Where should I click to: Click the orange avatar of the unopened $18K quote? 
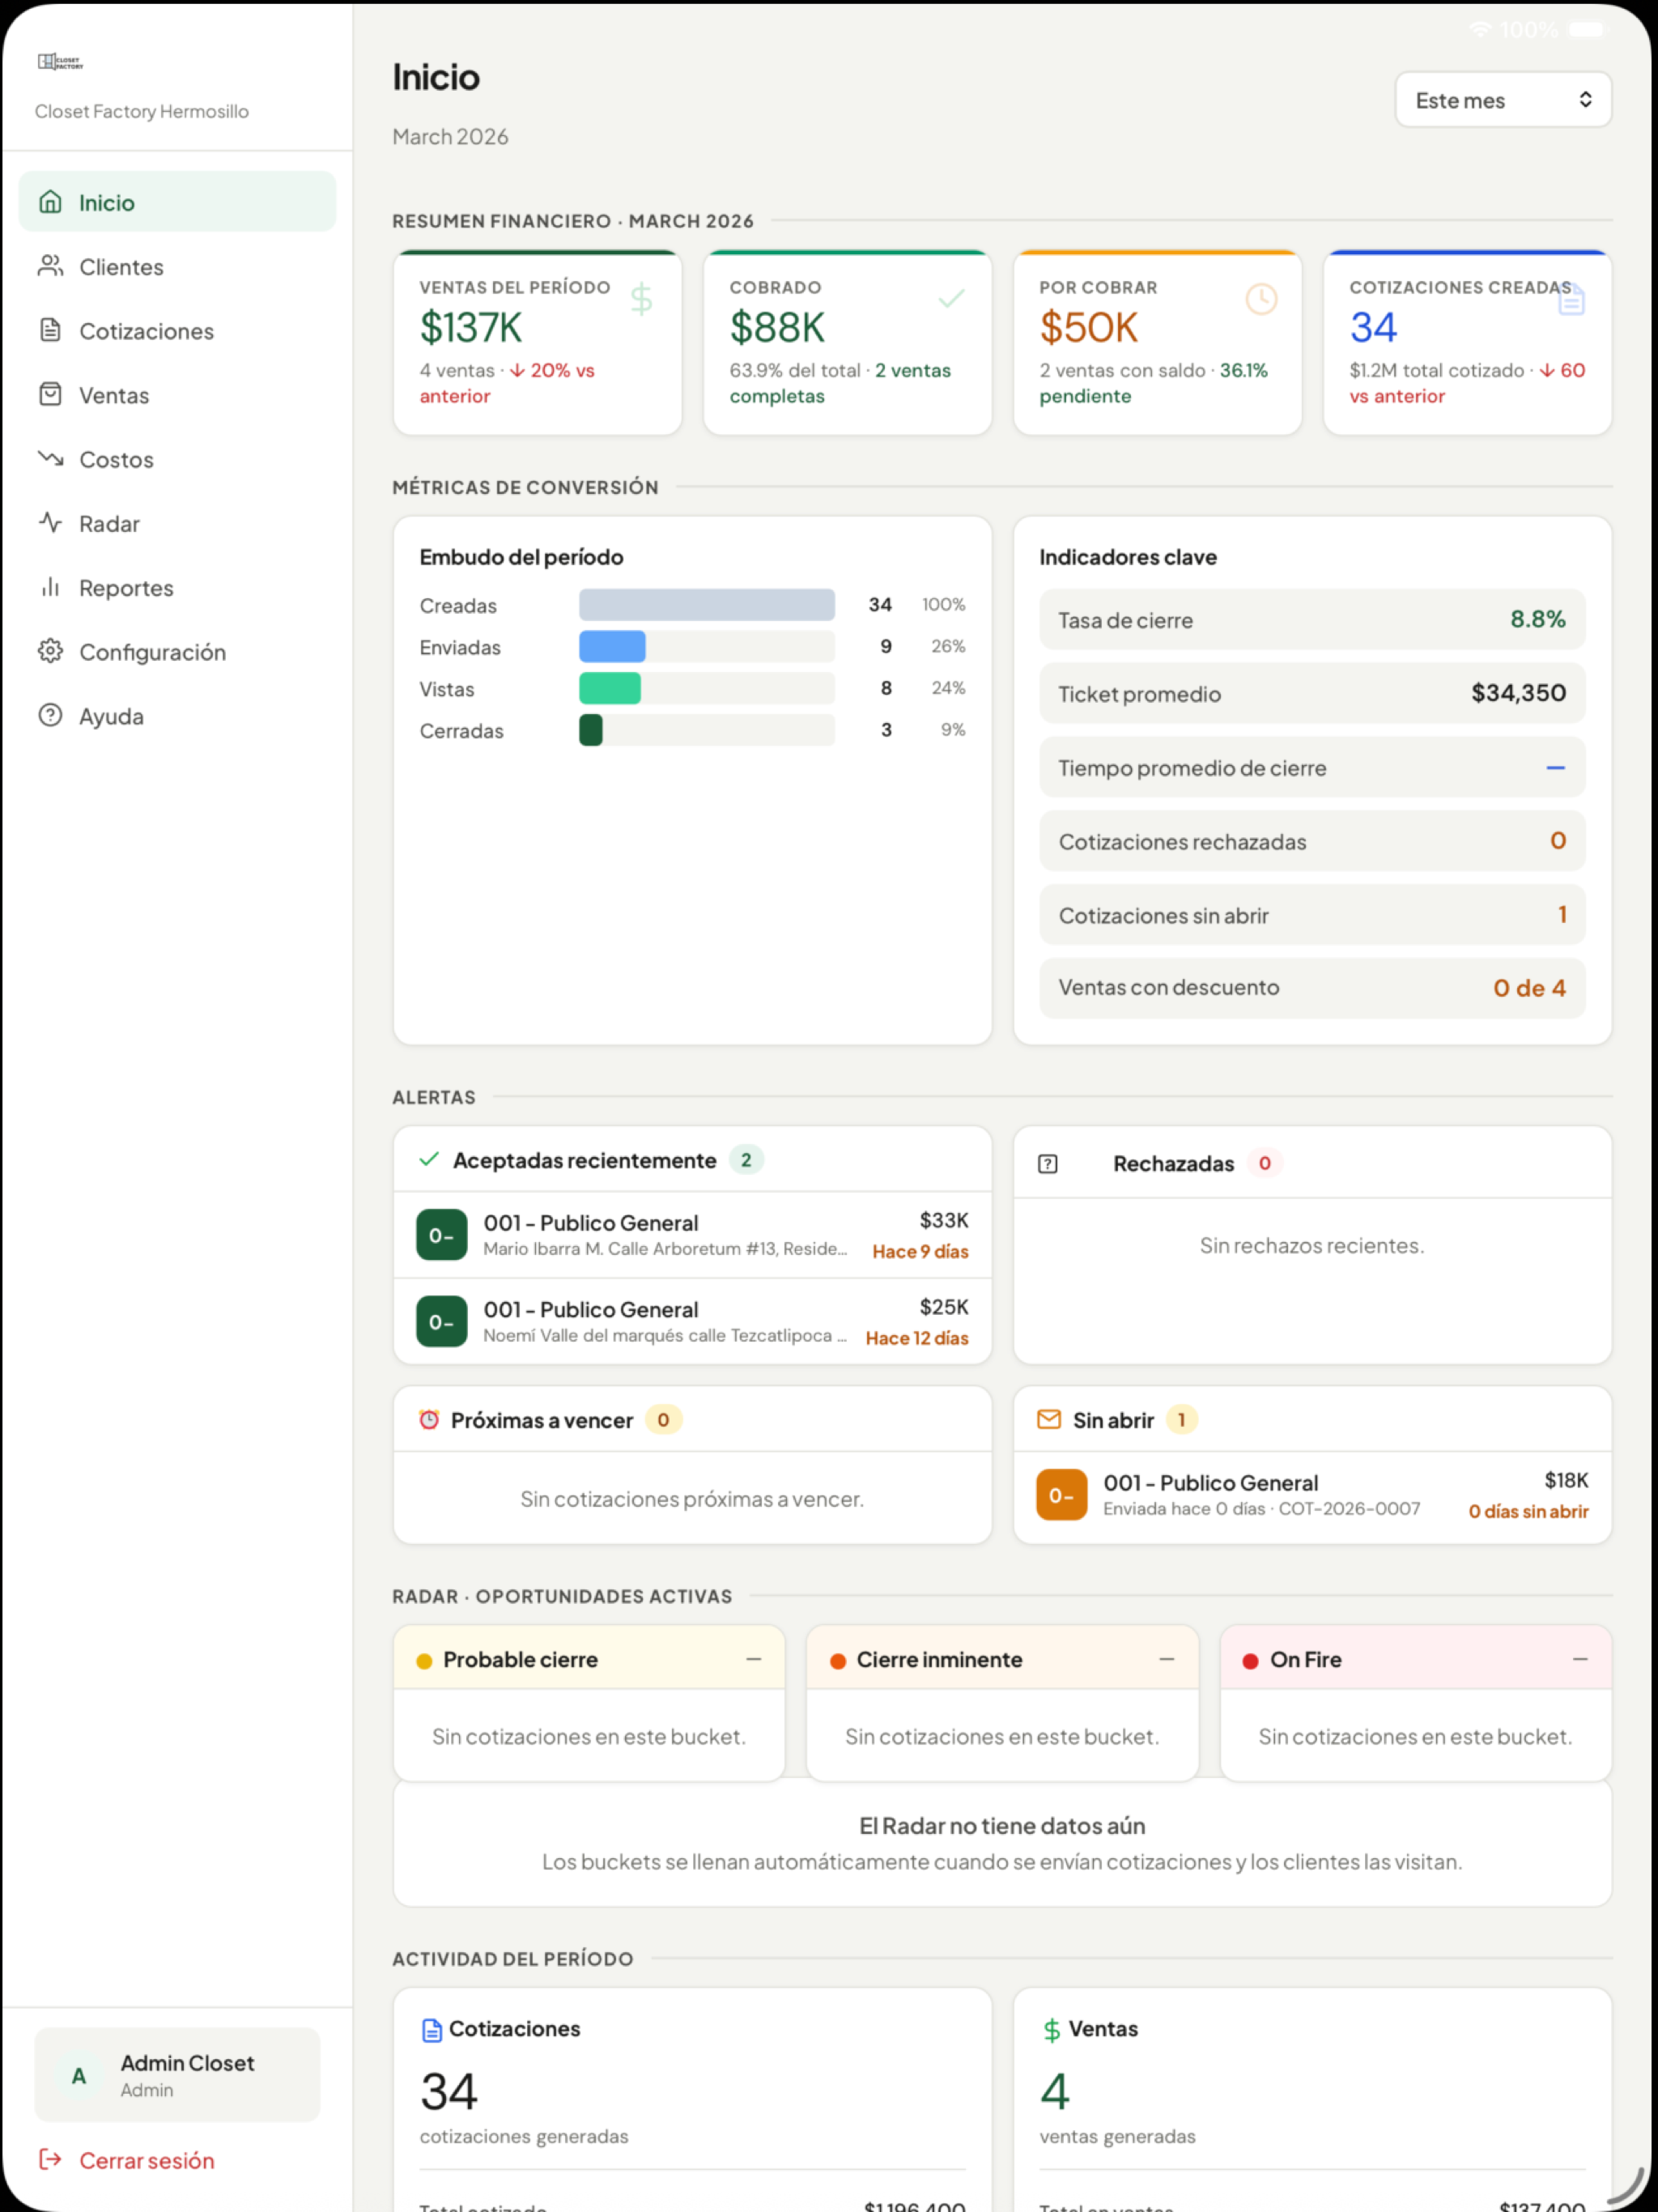[x=1062, y=1494]
